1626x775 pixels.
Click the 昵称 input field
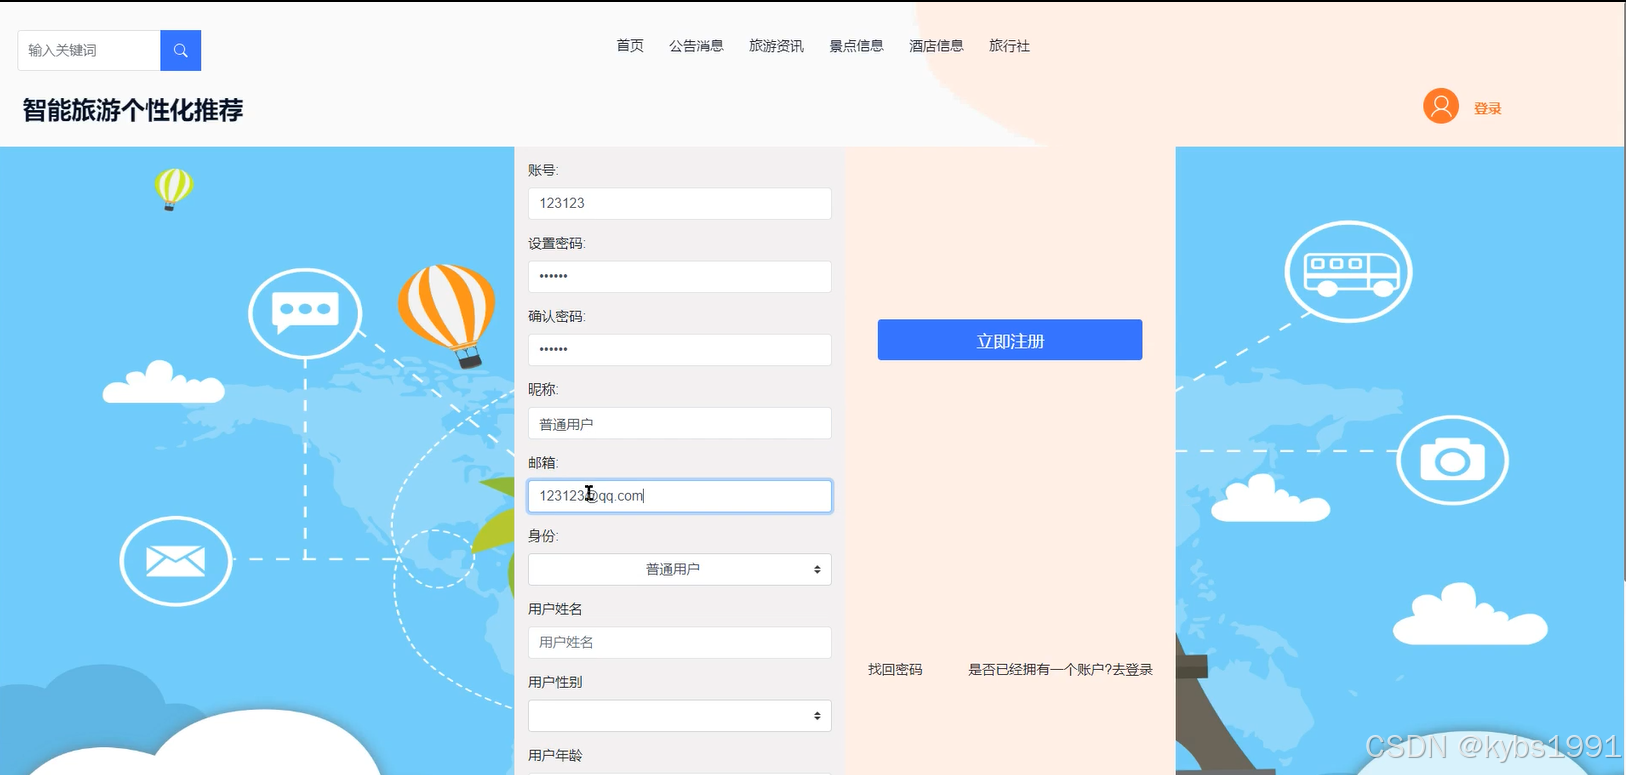[680, 423]
